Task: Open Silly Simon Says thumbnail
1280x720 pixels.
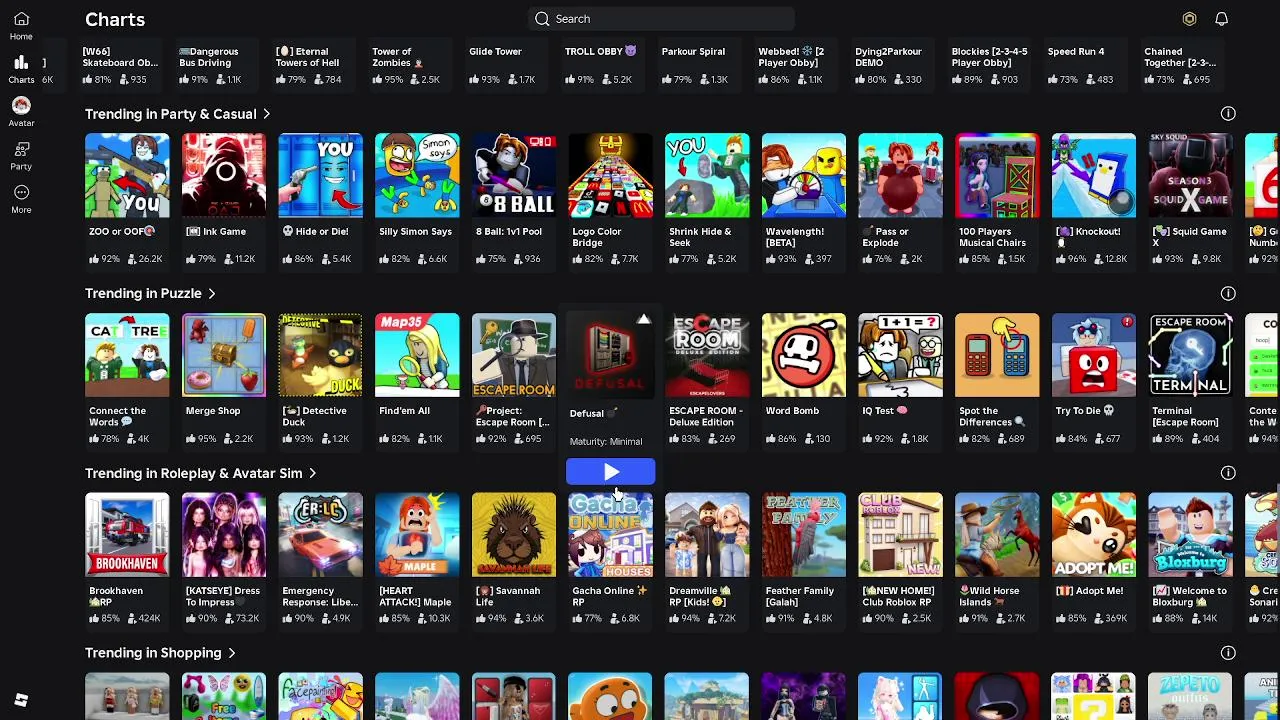Action: [x=417, y=175]
